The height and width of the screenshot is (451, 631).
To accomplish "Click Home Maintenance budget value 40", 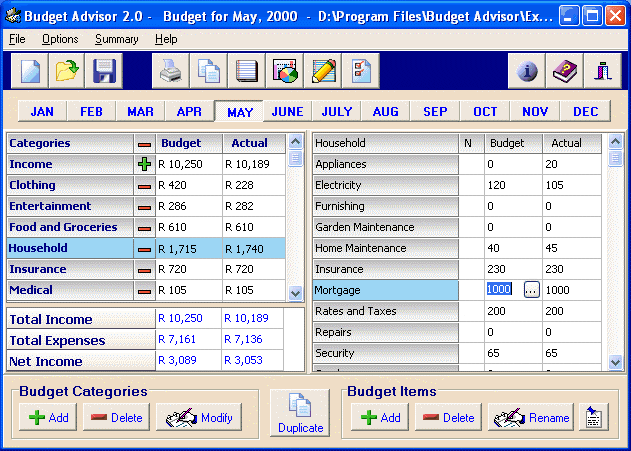I will coord(513,248).
